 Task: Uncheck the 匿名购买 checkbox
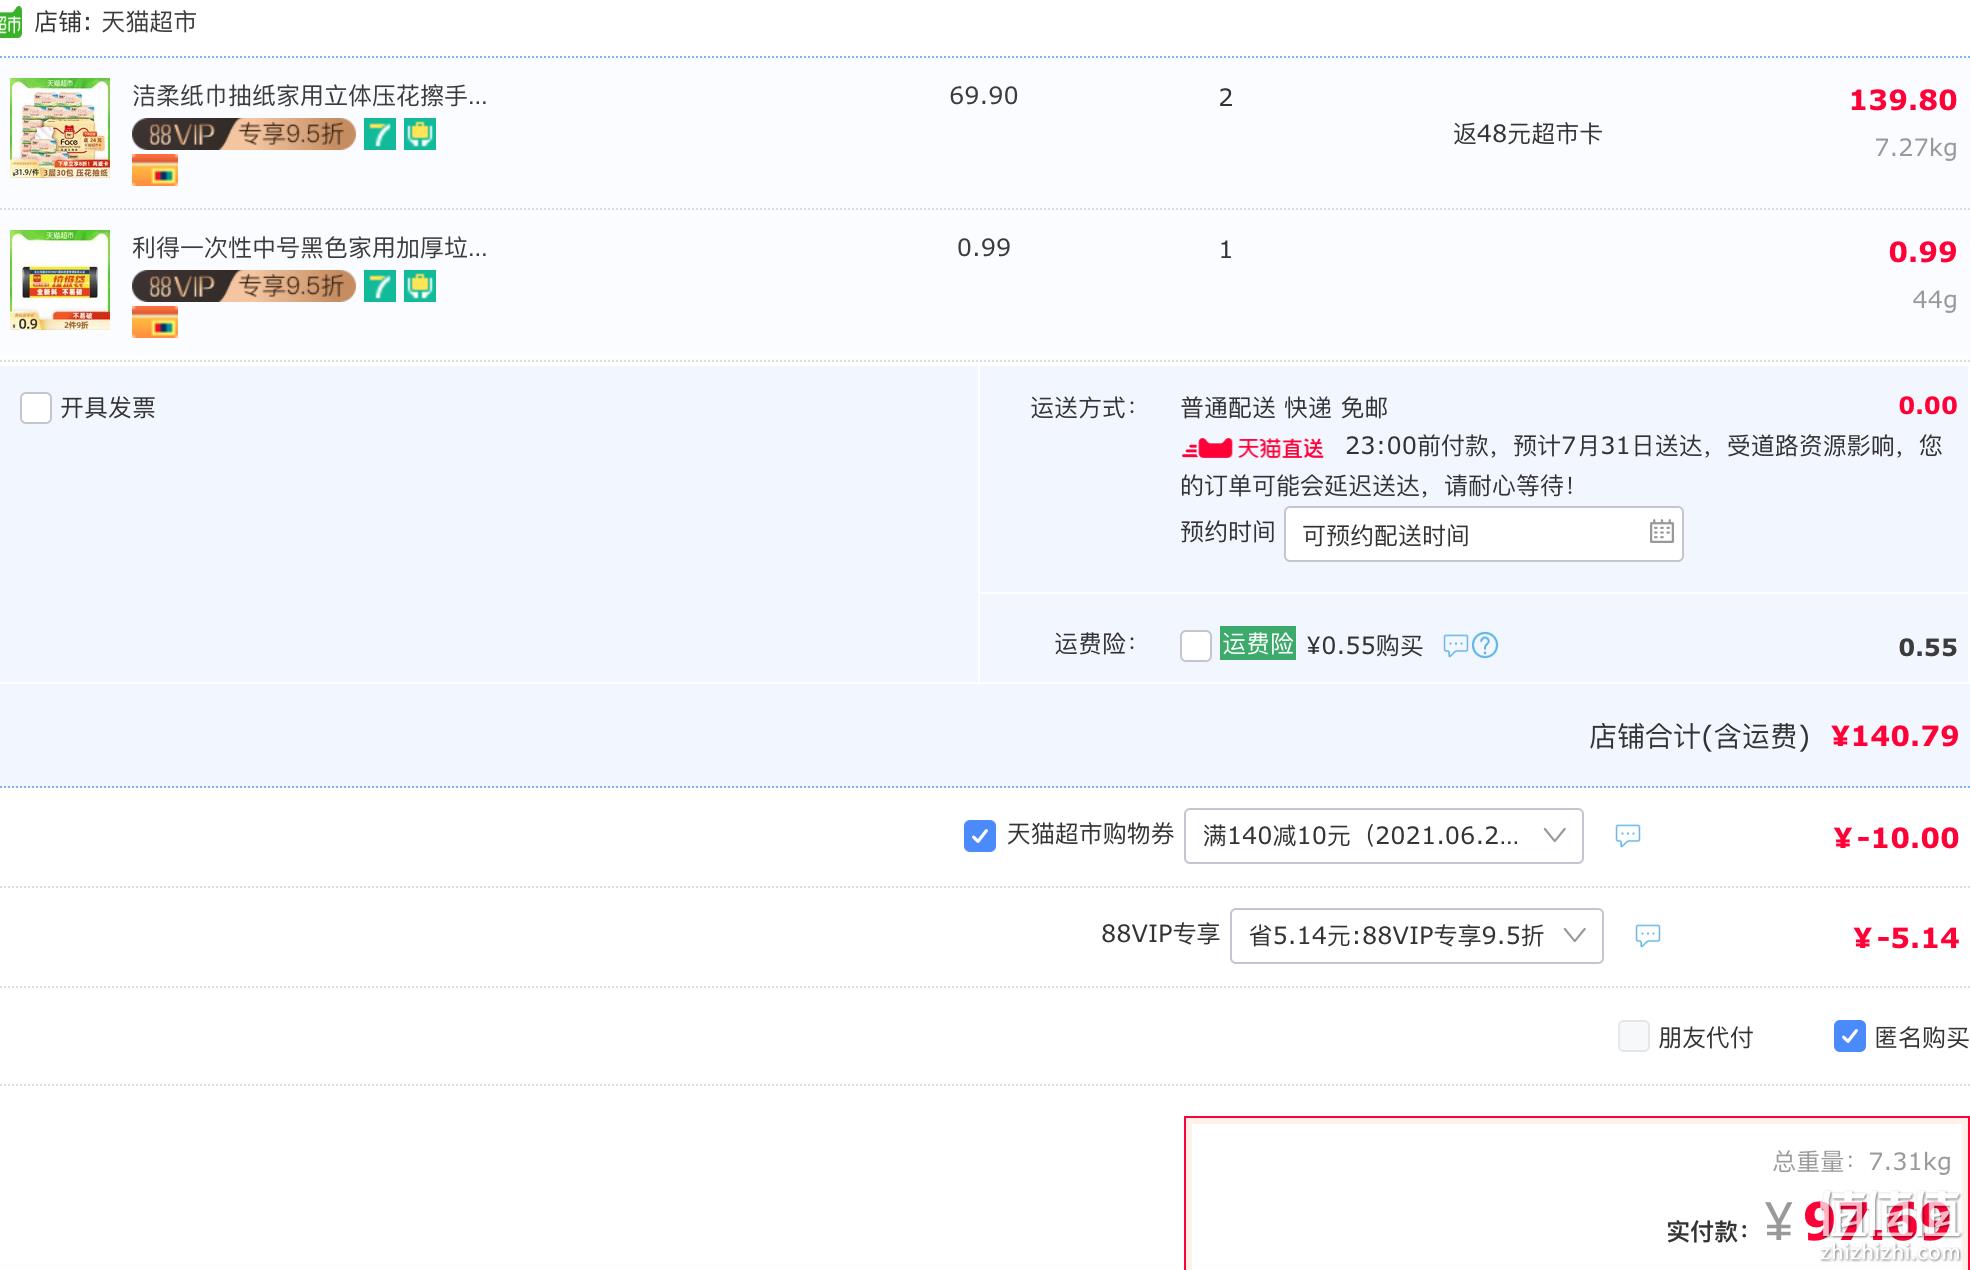pyautogui.click(x=1850, y=1036)
